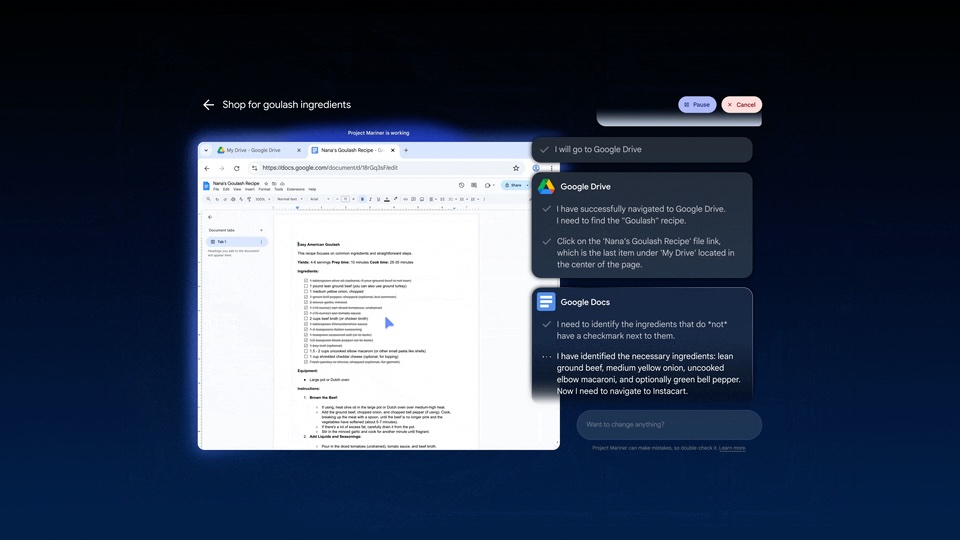
Task: Open the Docs Share button
Action: coord(514,185)
